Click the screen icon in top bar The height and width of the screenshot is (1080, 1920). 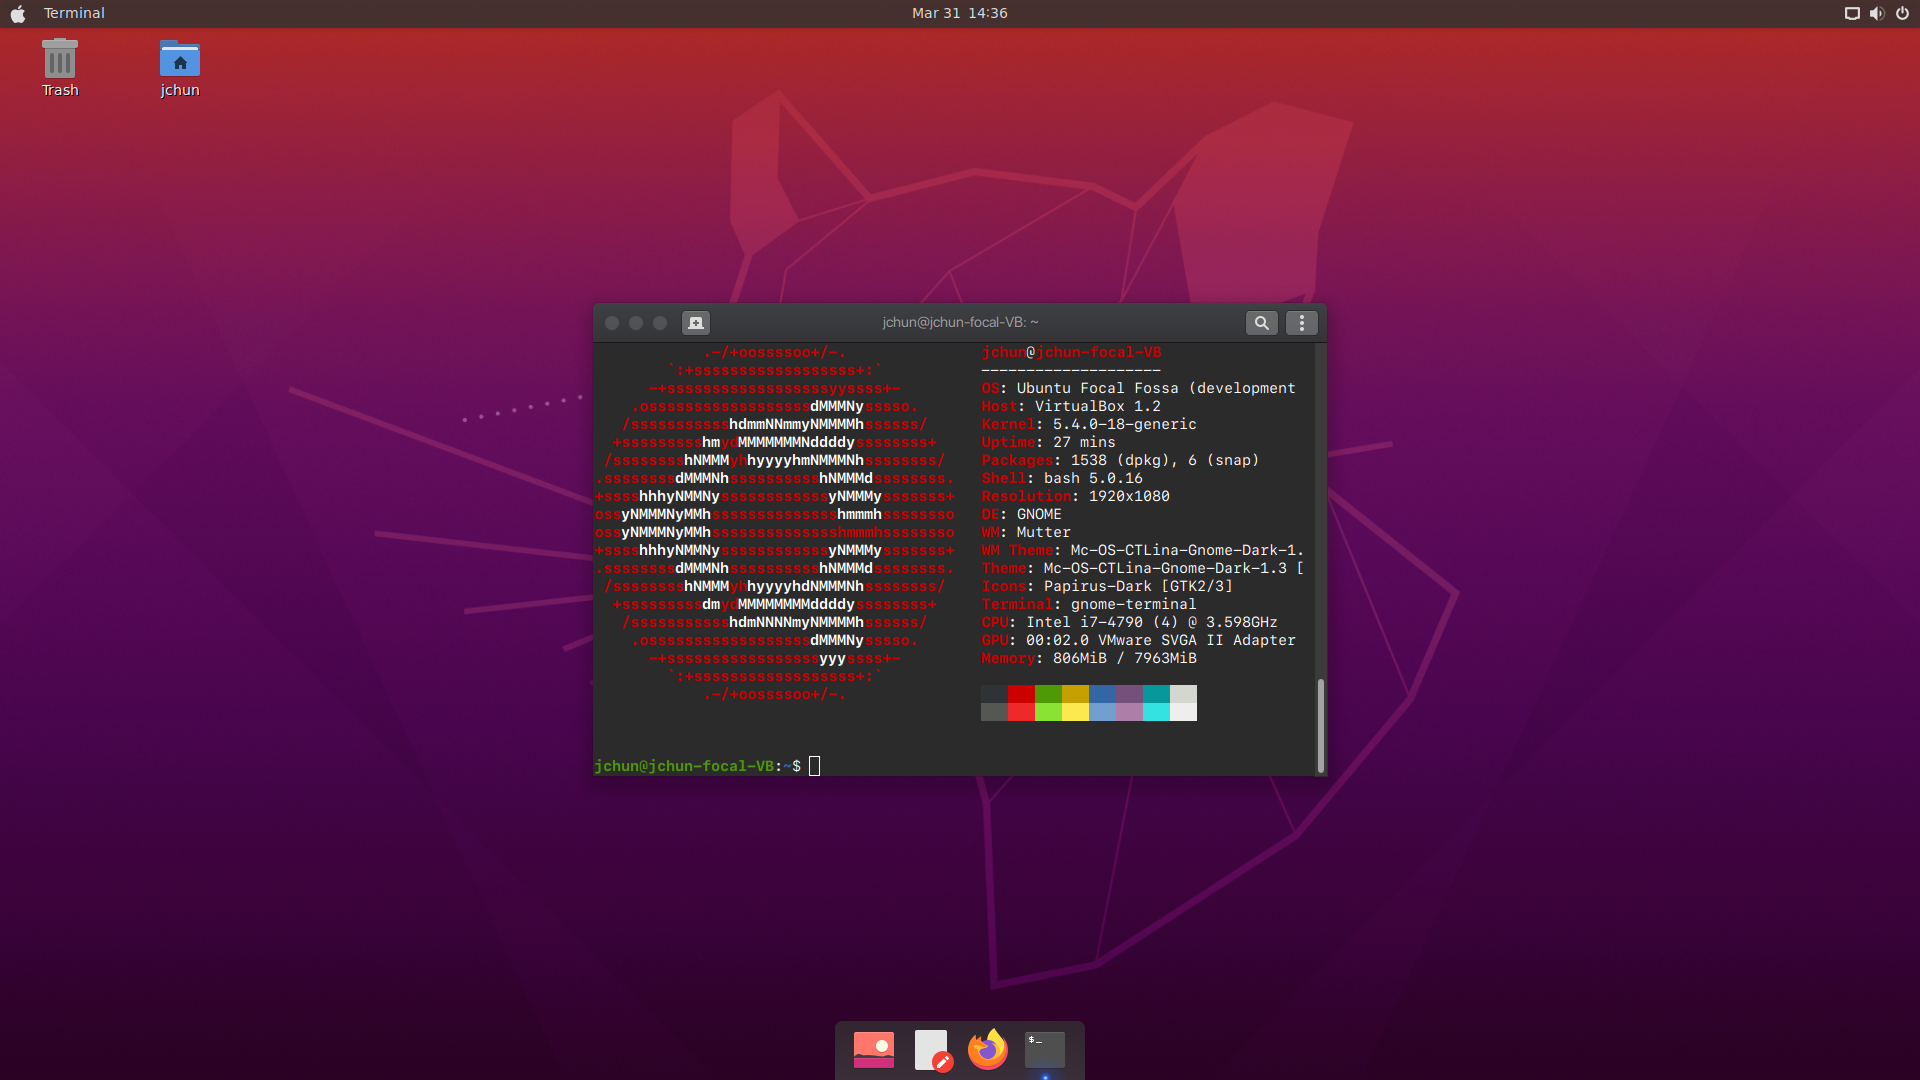pyautogui.click(x=1851, y=13)
